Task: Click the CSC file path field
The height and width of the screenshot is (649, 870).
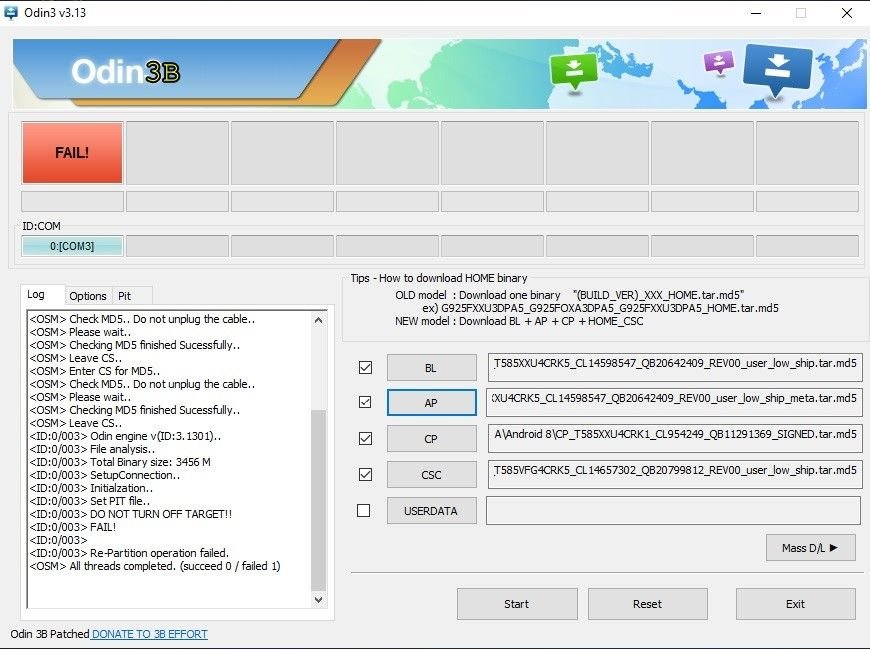Action: pos(675,475)
